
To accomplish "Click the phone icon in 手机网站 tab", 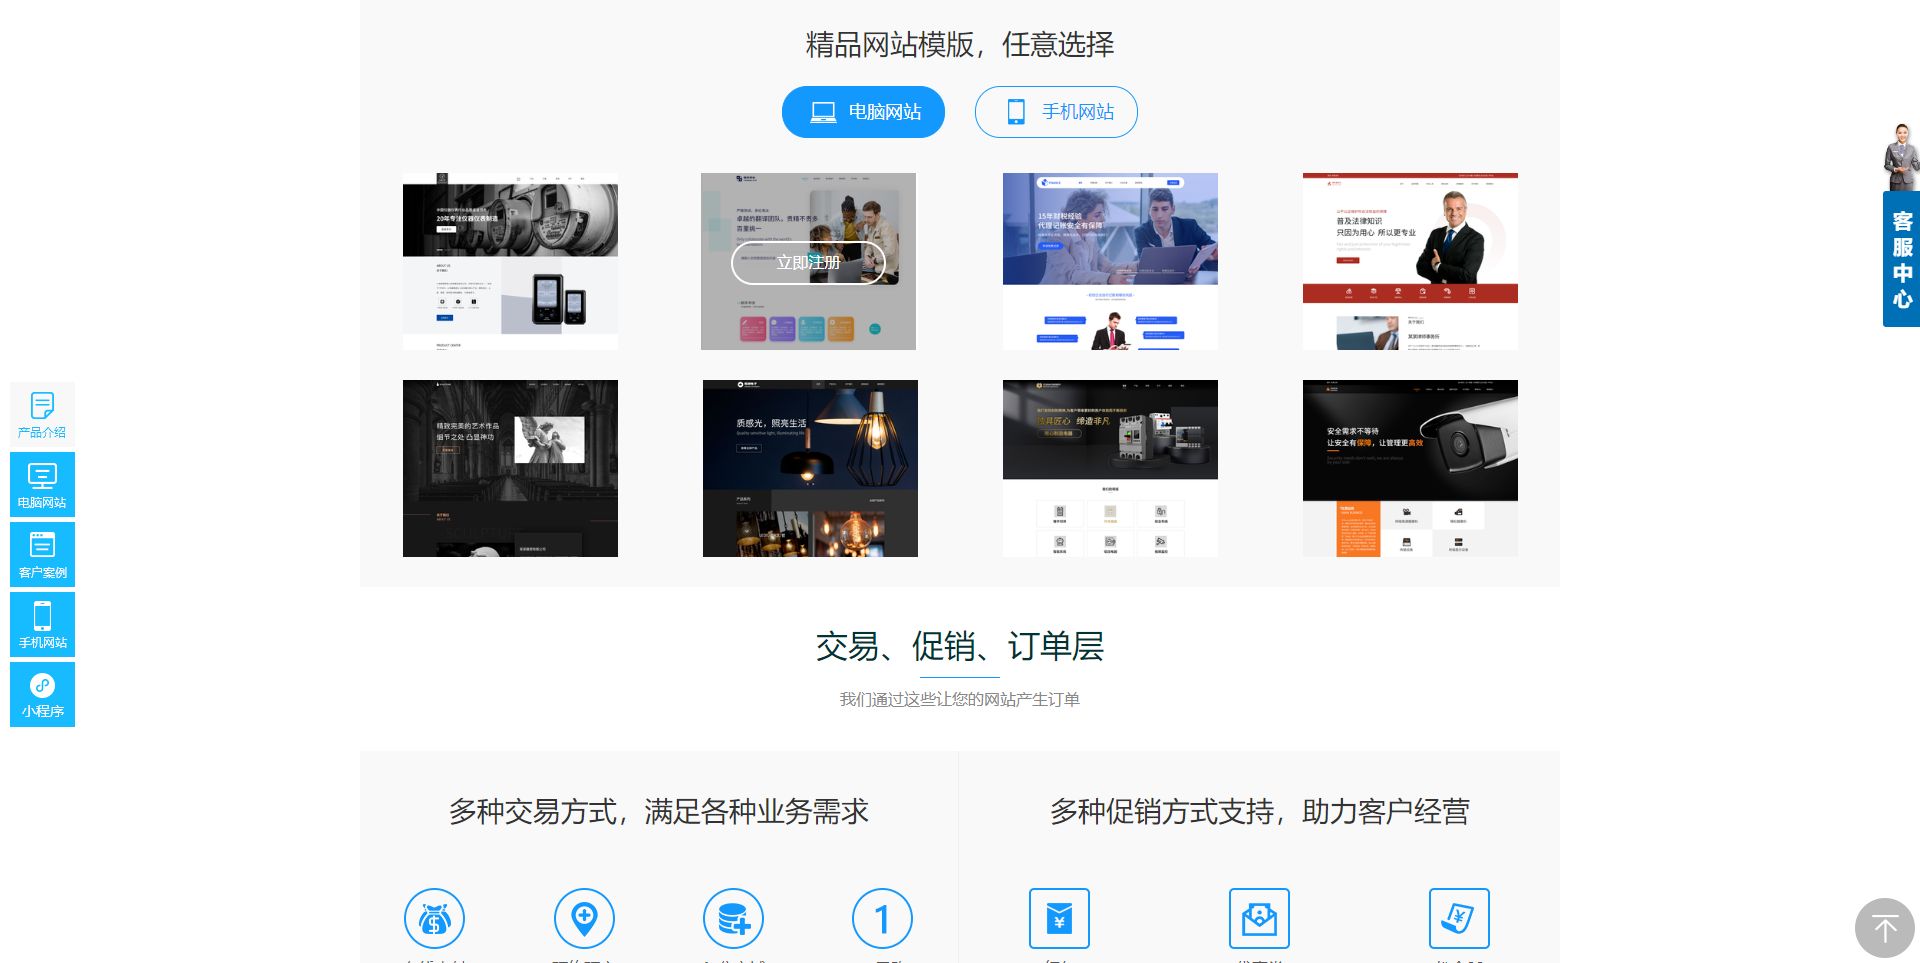I will click(x=1016, y=112).
